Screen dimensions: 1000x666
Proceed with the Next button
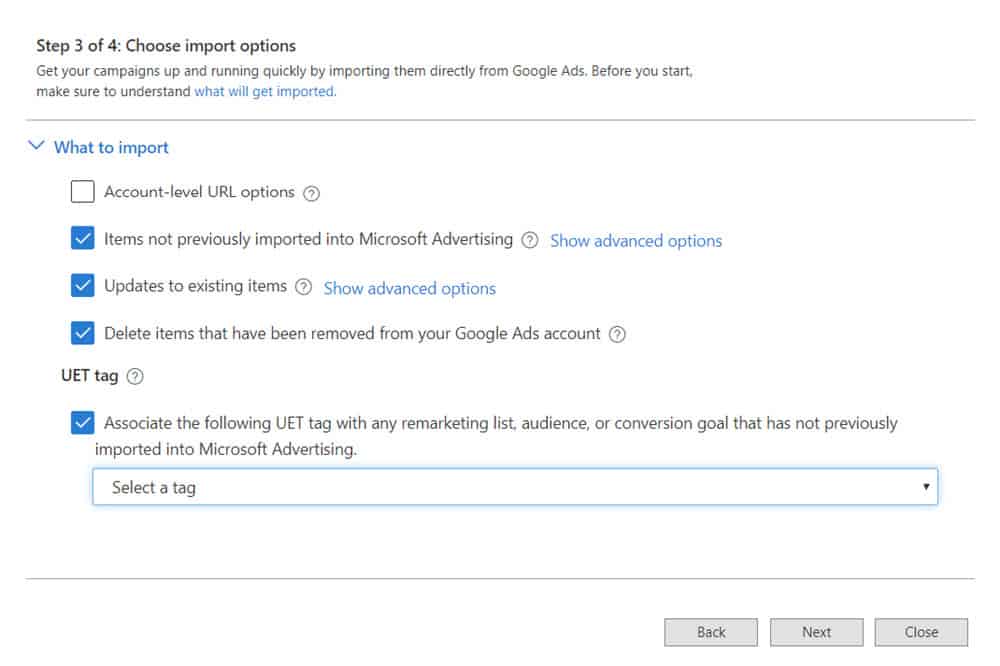point(816,632)
